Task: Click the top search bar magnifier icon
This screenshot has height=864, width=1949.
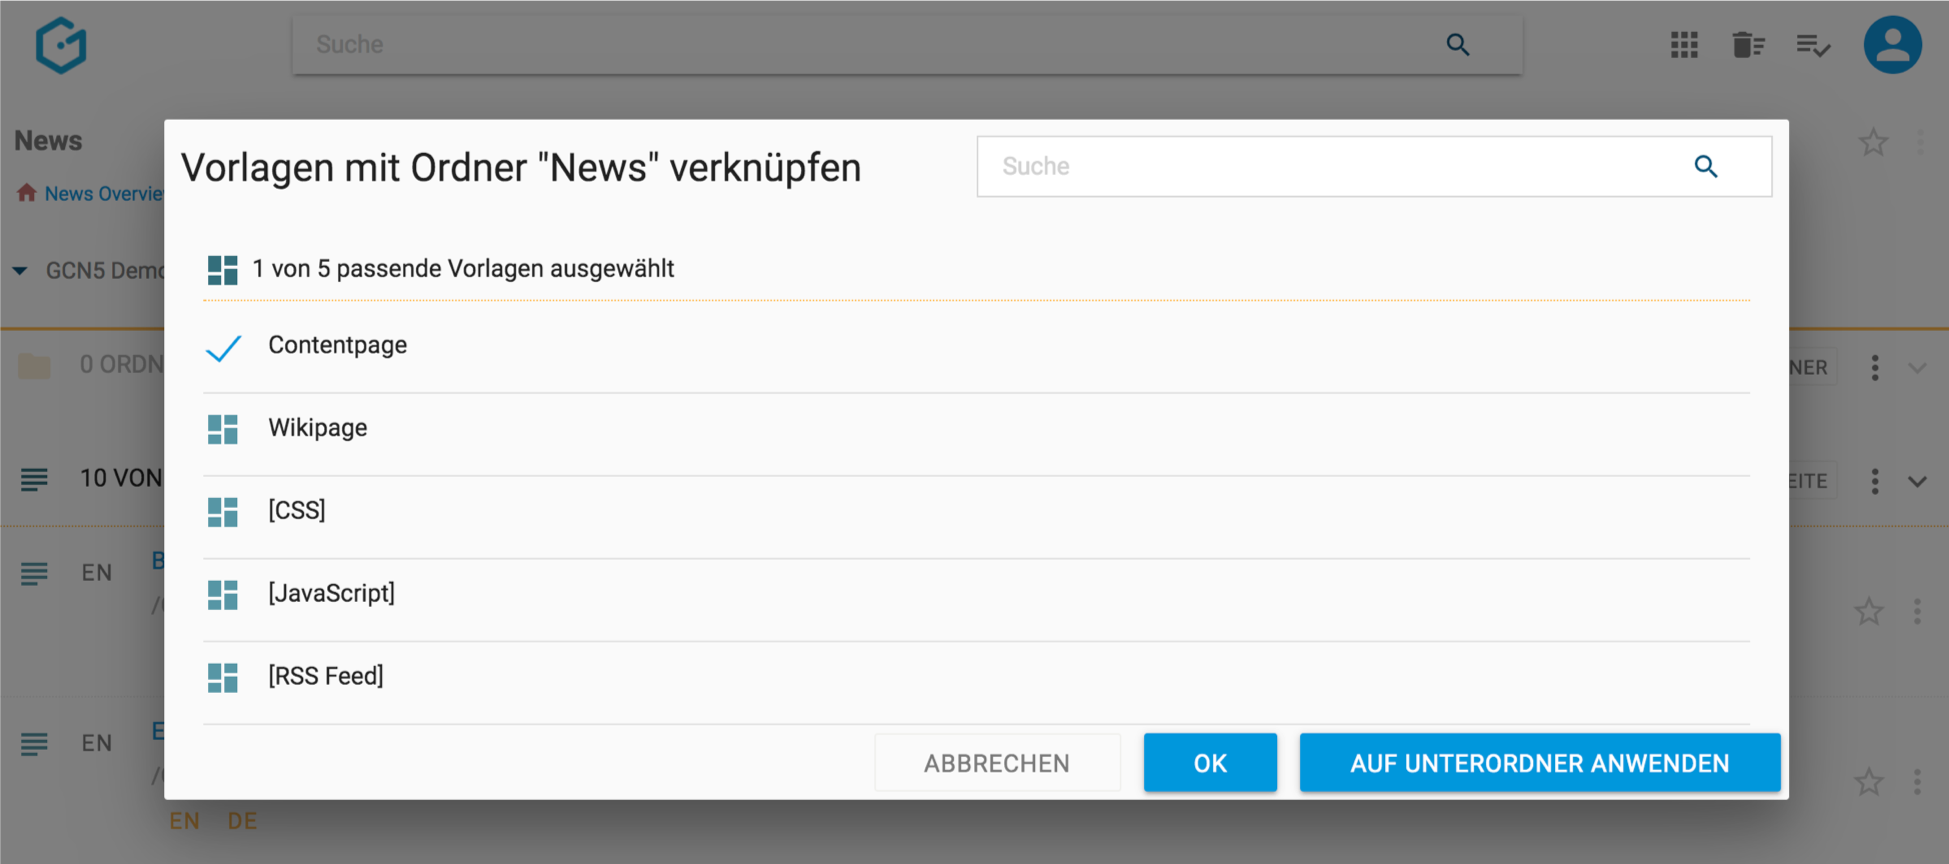Action: coord(1458,45)
